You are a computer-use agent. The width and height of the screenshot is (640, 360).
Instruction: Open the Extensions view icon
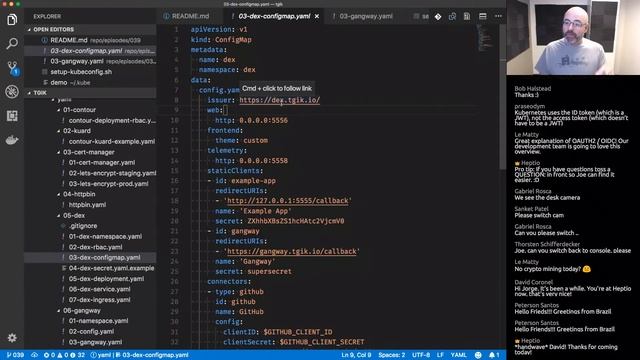[12, 116]
